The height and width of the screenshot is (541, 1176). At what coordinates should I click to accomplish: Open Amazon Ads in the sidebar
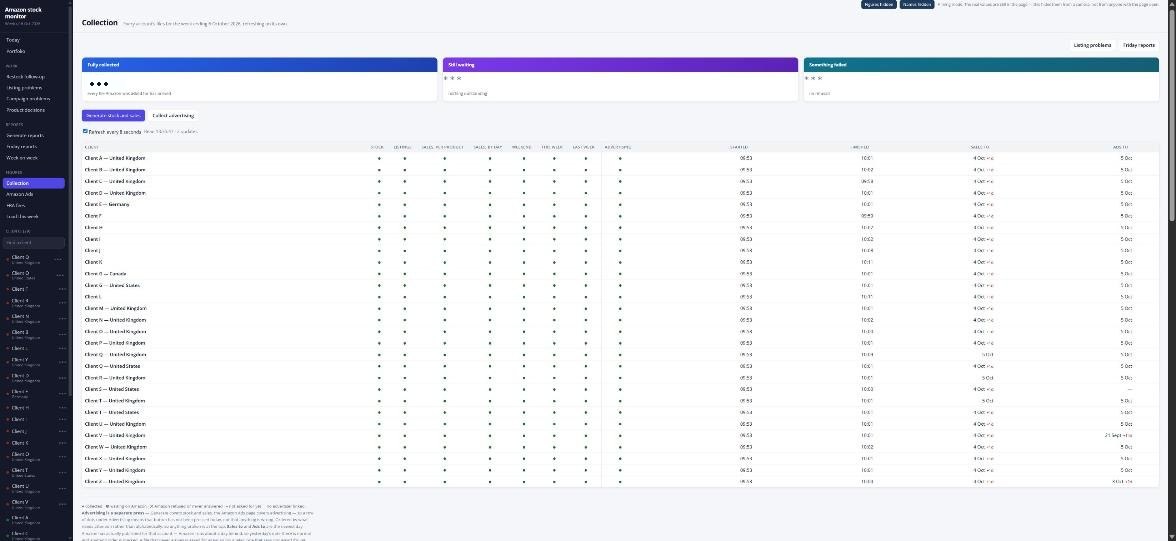tap(20, 194)
